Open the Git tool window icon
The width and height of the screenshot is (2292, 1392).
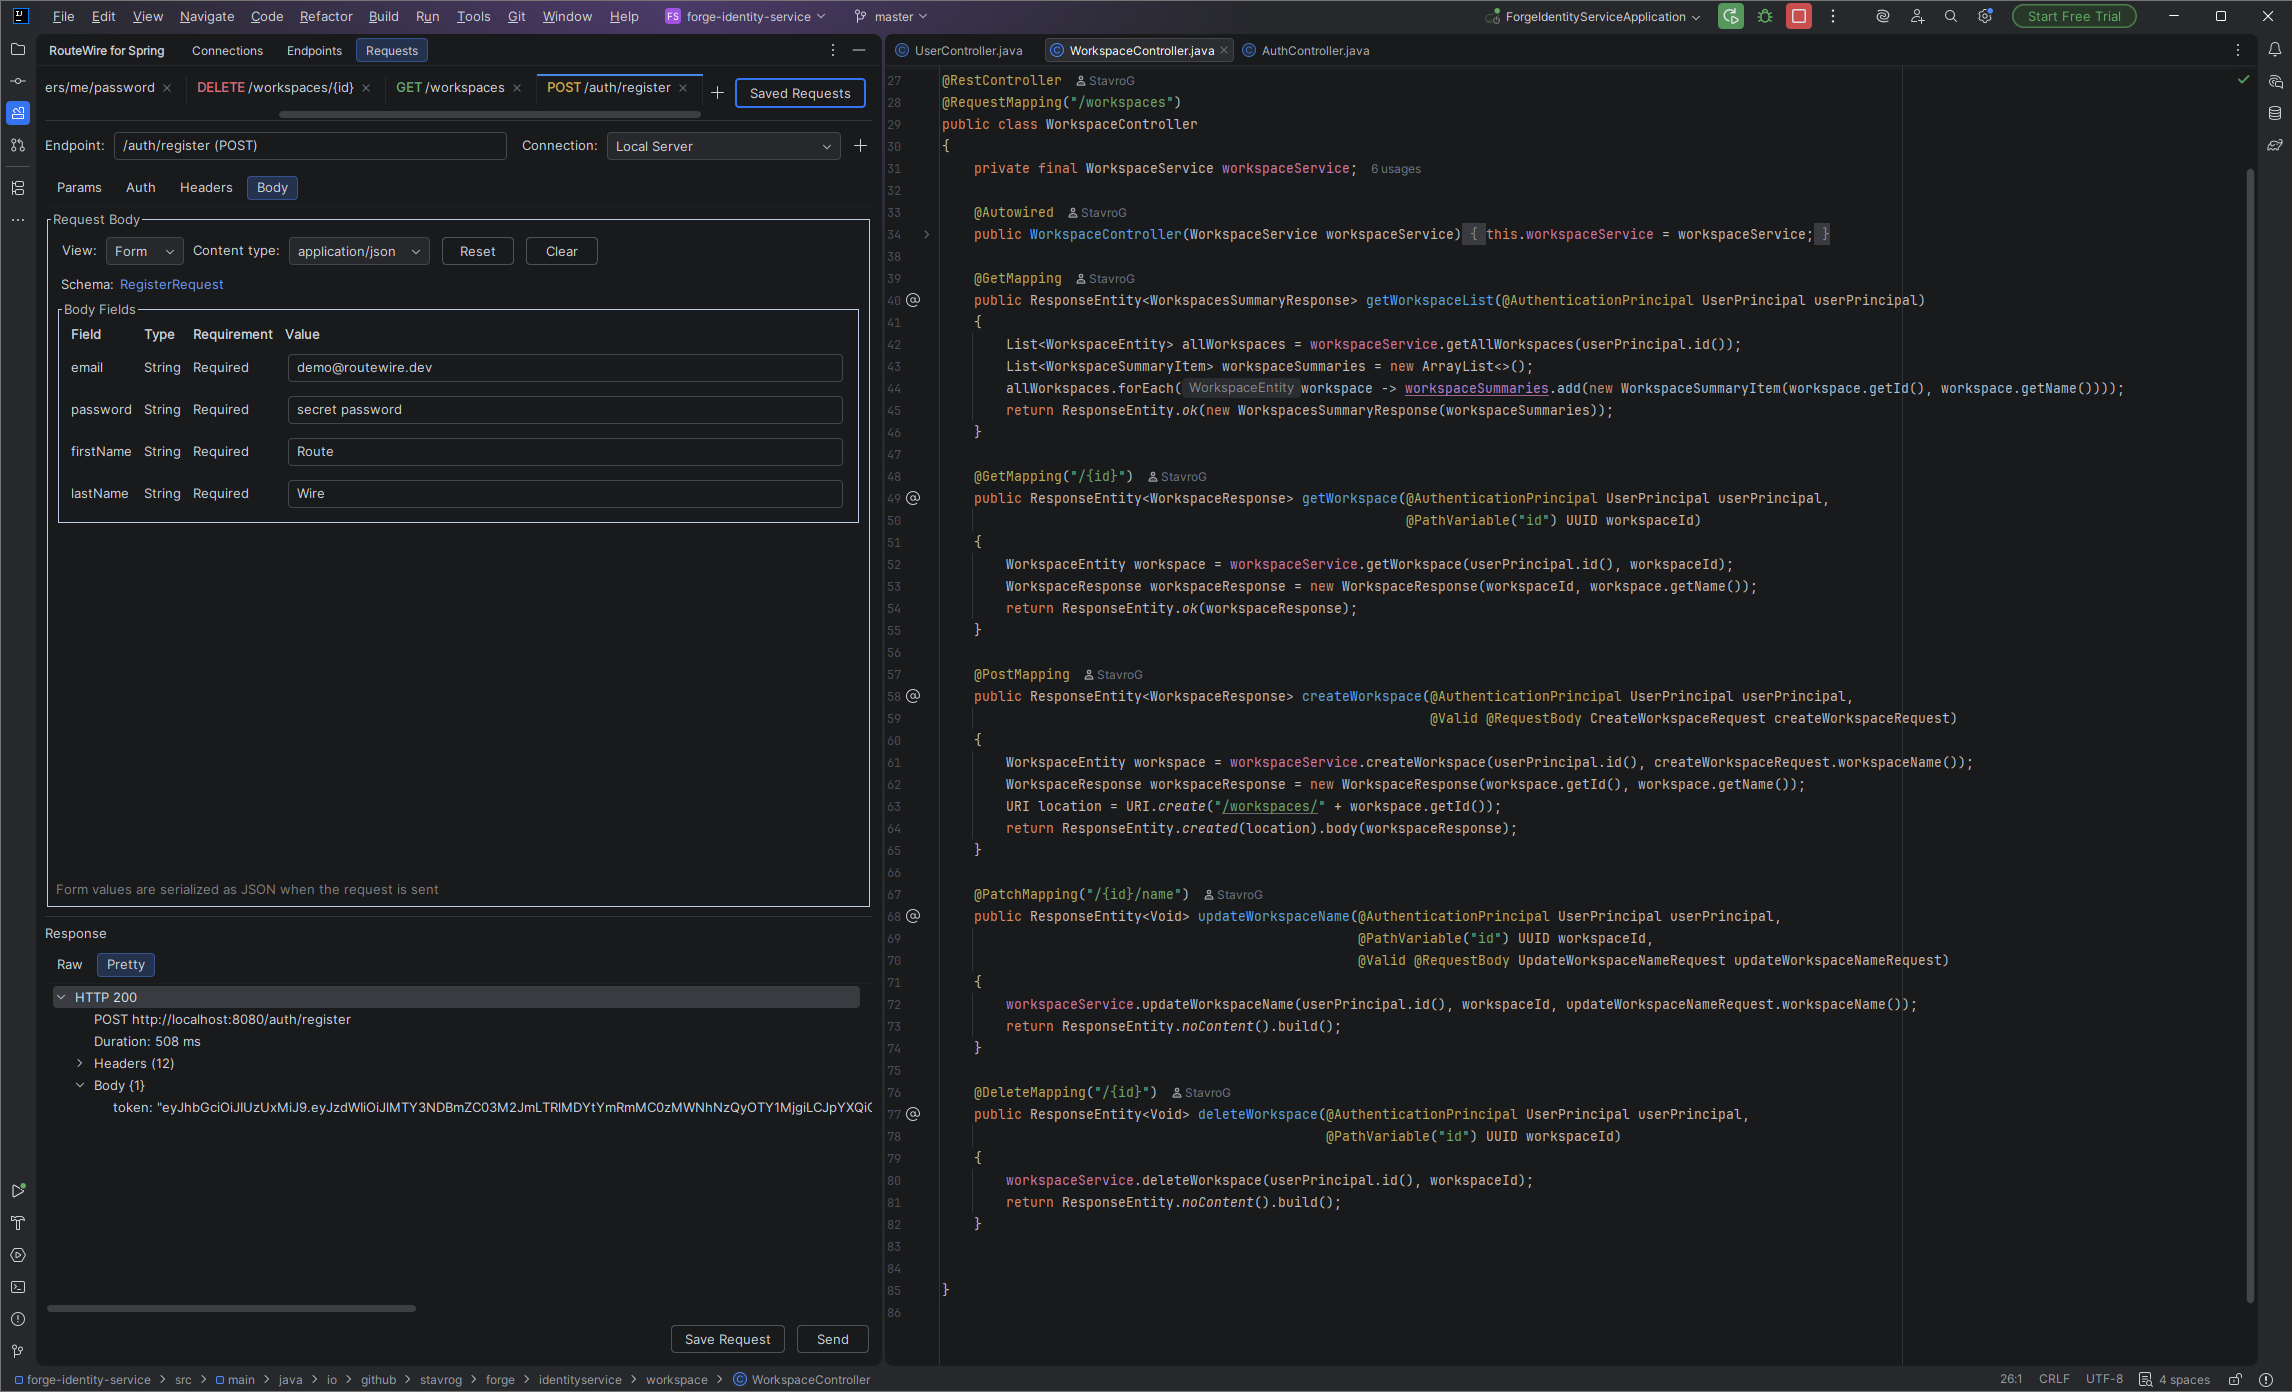coord(17,1351)
